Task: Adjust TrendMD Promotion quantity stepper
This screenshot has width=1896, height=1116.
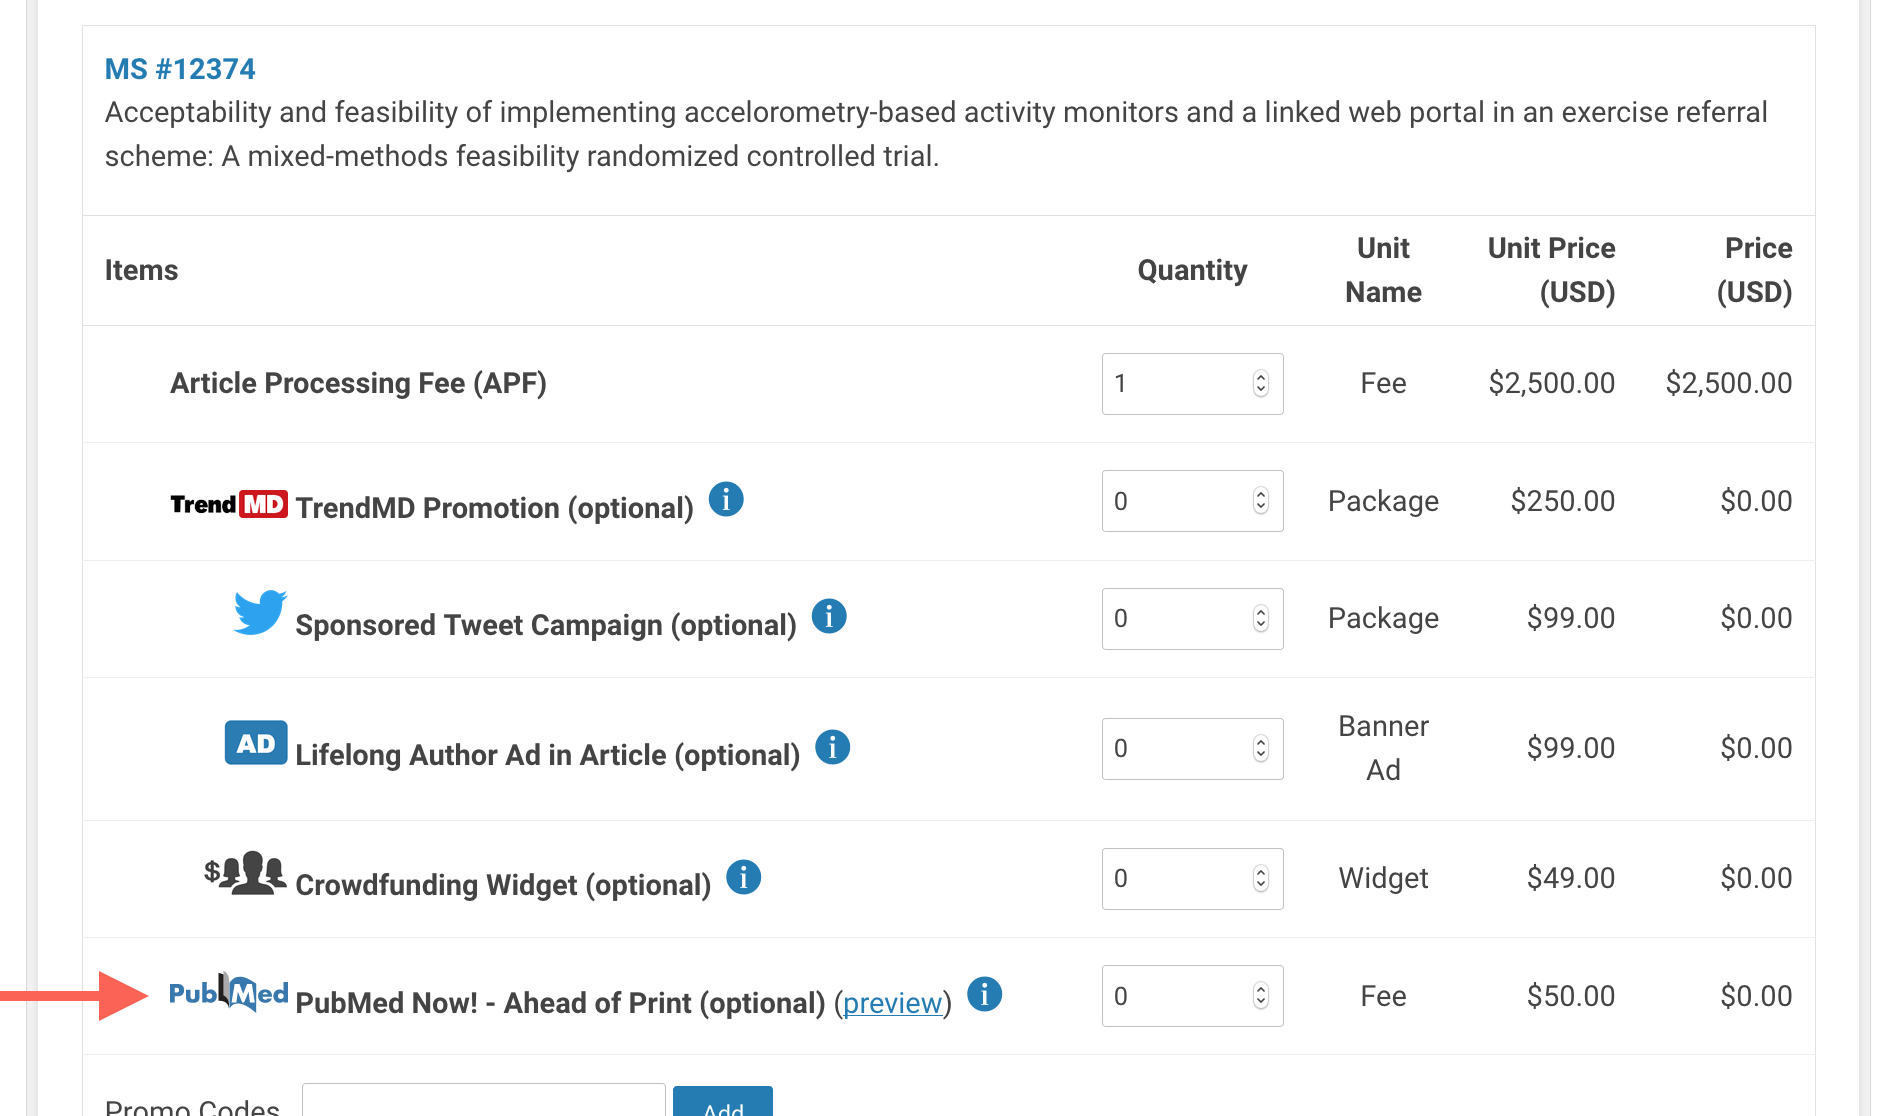Action: [1260, 501]
